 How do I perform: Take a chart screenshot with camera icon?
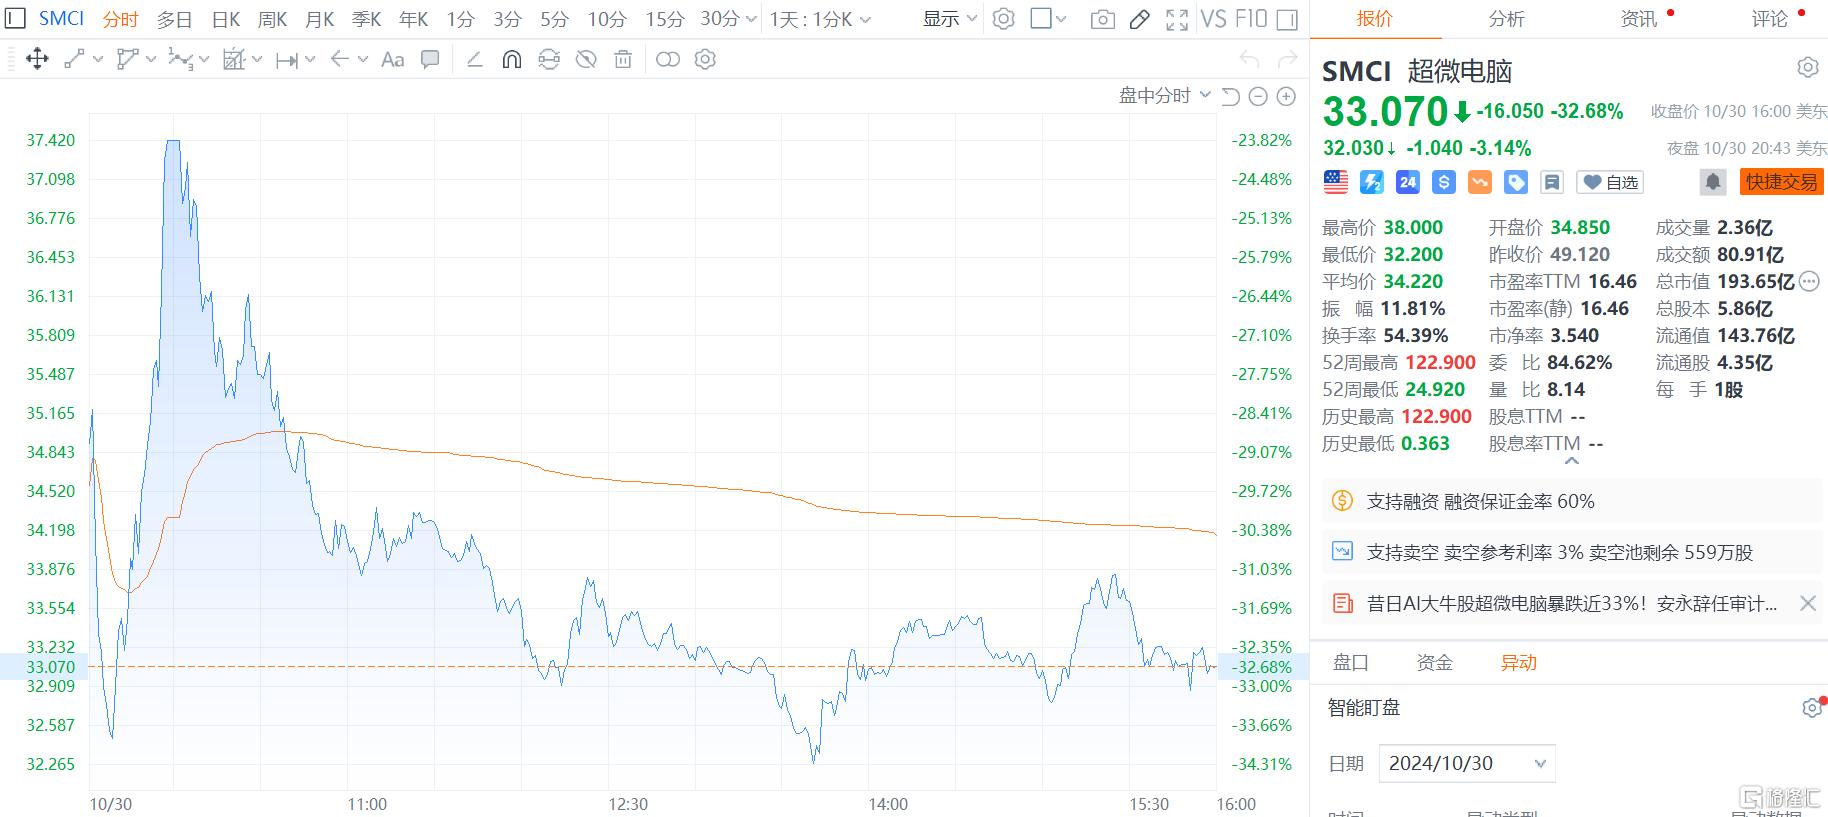[1102, 19]
